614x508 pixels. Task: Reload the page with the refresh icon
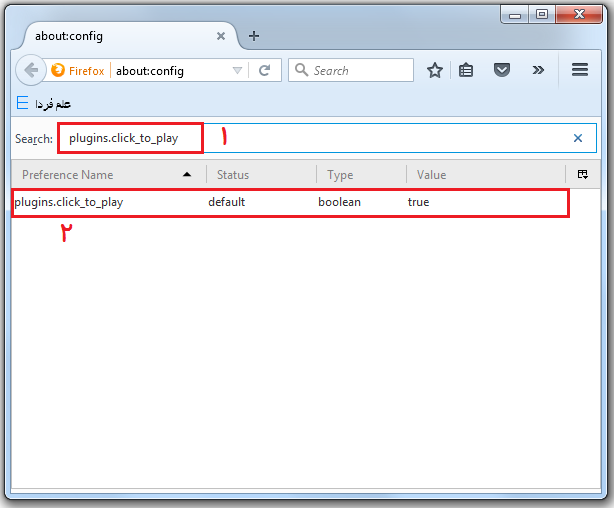pyautogui.click(x=265, y=71)
